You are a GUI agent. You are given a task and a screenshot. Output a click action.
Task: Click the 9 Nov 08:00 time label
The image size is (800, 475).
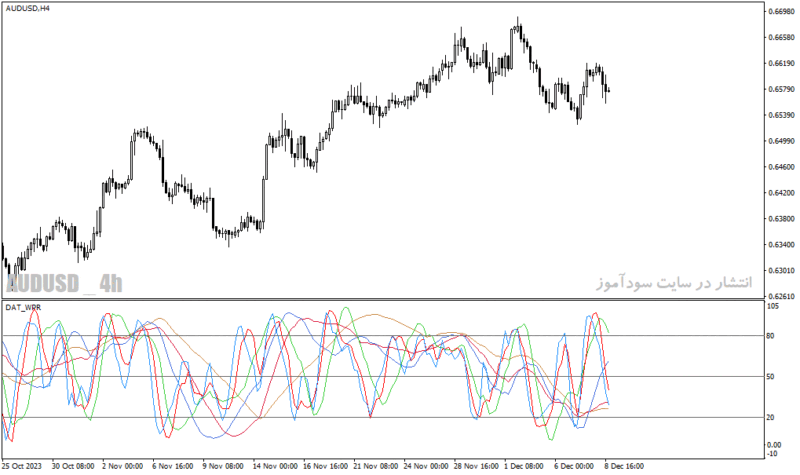click(x=223, y=466)
